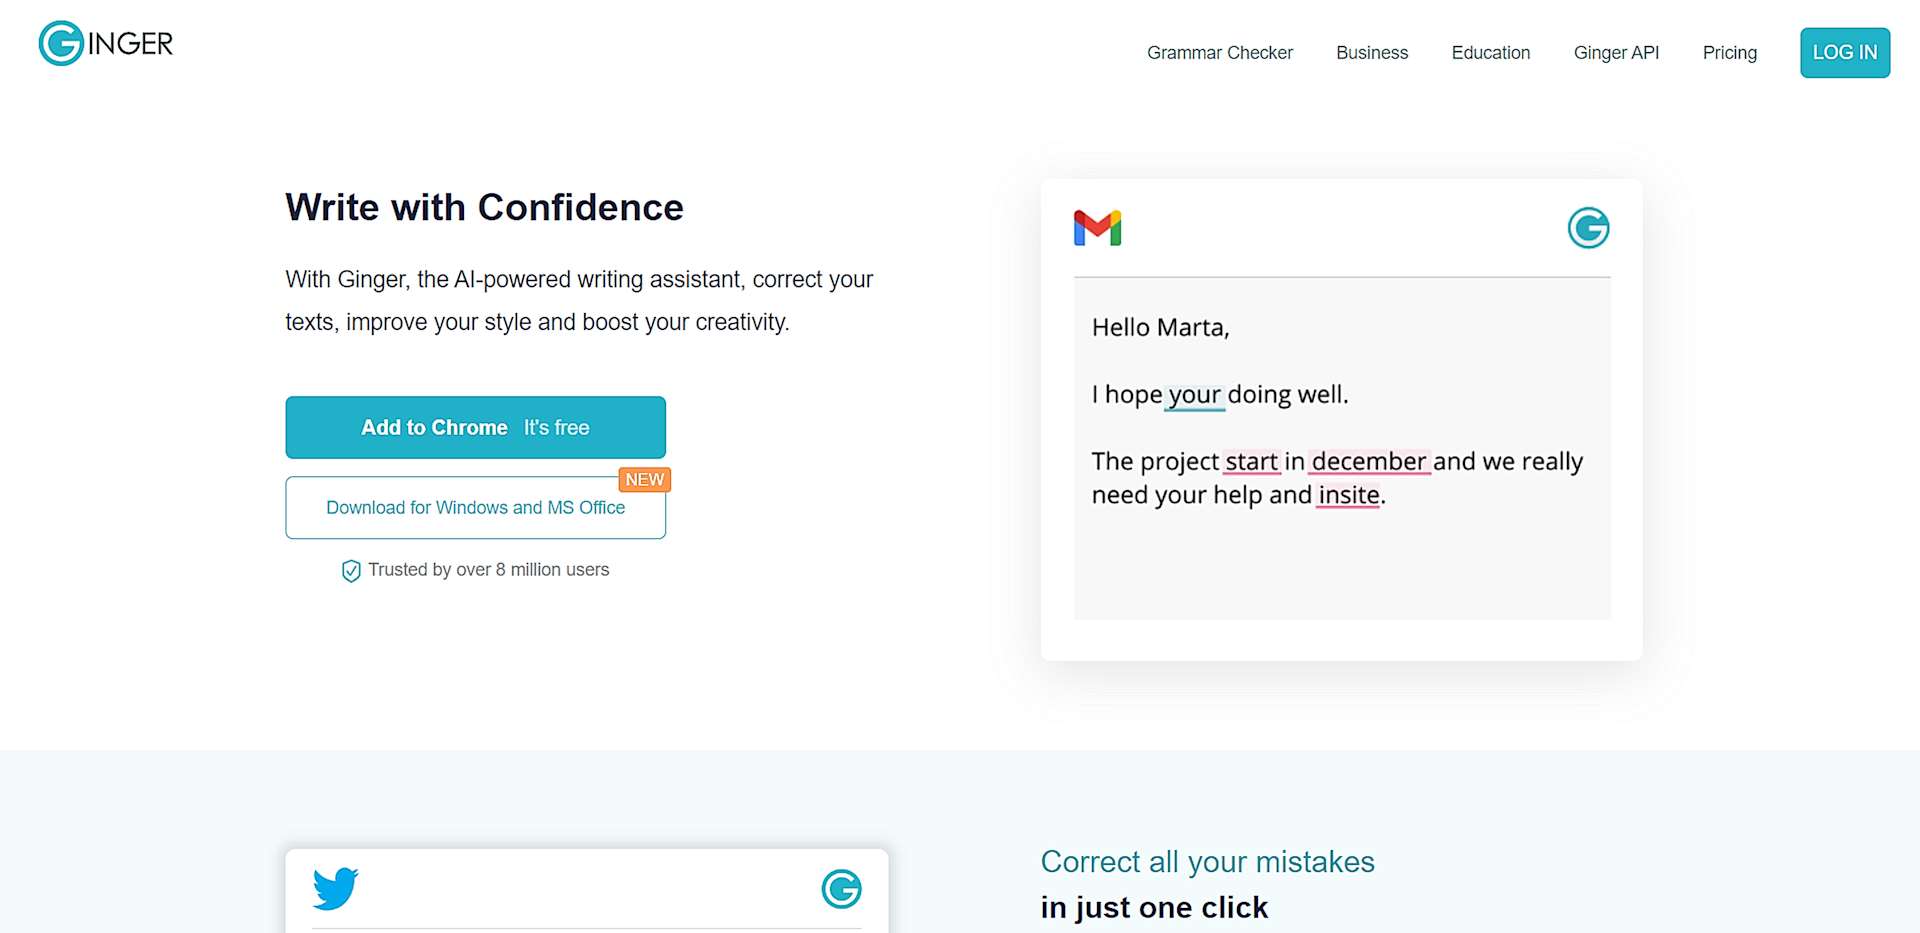Download for Windows and MS Office
The image size is (1920, 933).
click(475, 508)
